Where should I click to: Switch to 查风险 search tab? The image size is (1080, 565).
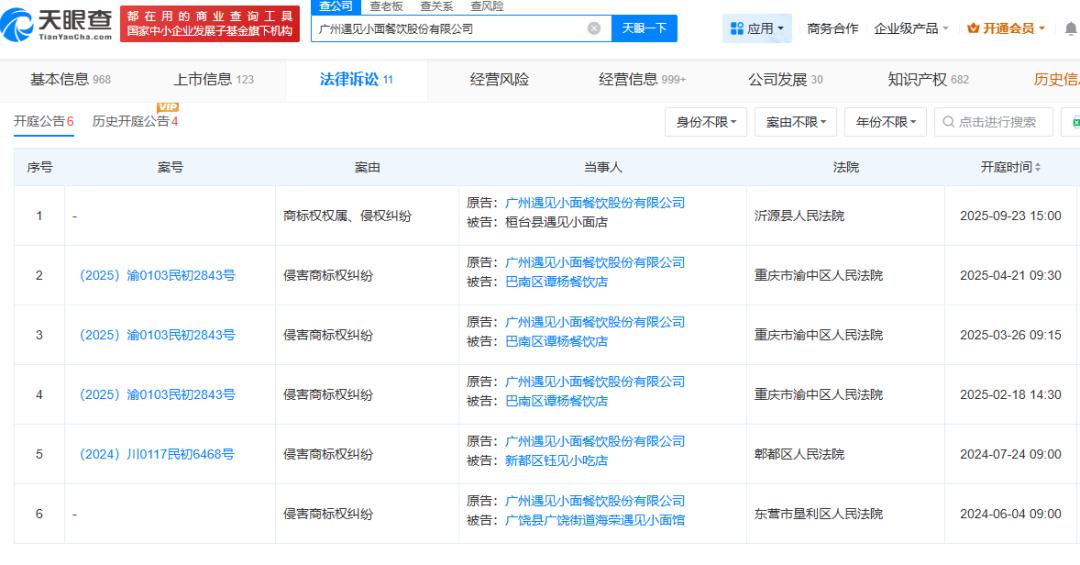click(487, 6)
